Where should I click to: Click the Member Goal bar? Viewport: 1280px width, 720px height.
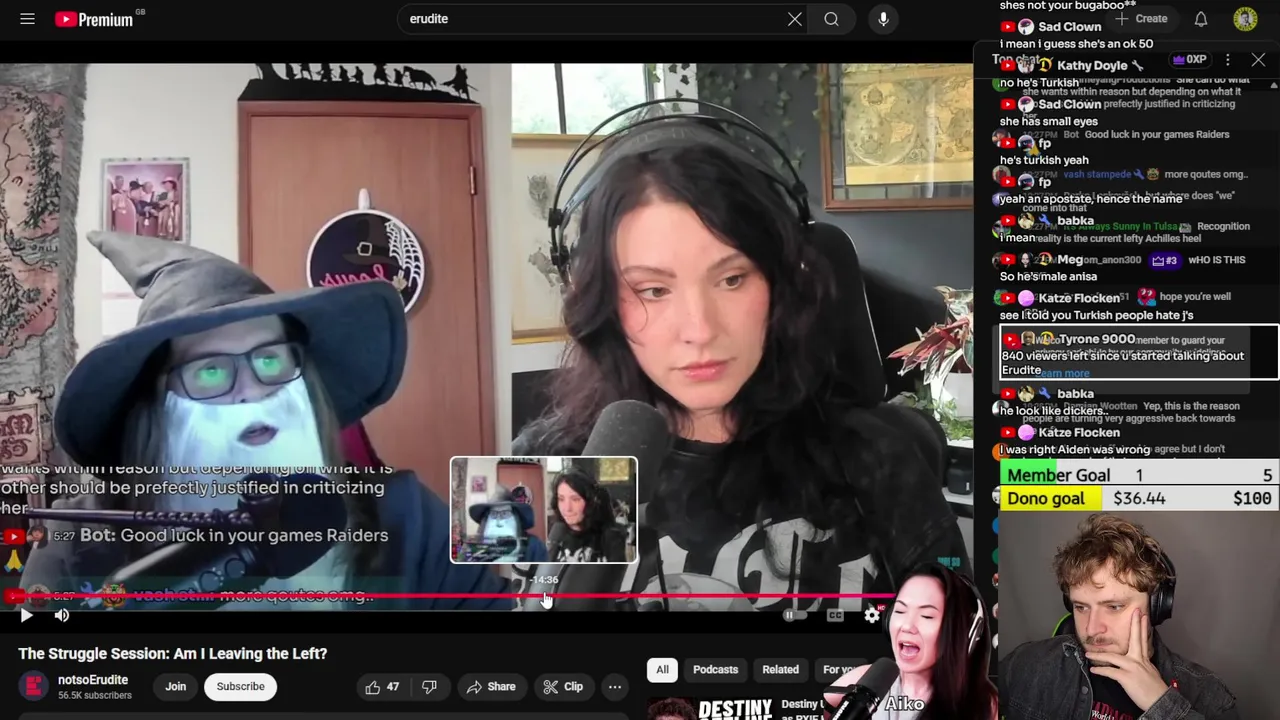(x=1139, y=475)
